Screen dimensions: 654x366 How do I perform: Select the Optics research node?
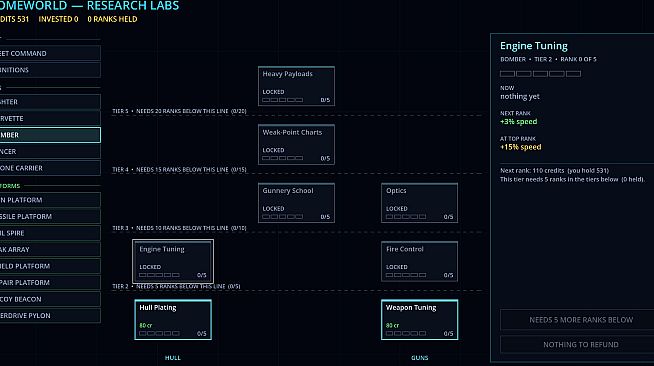tap(419, 203)
